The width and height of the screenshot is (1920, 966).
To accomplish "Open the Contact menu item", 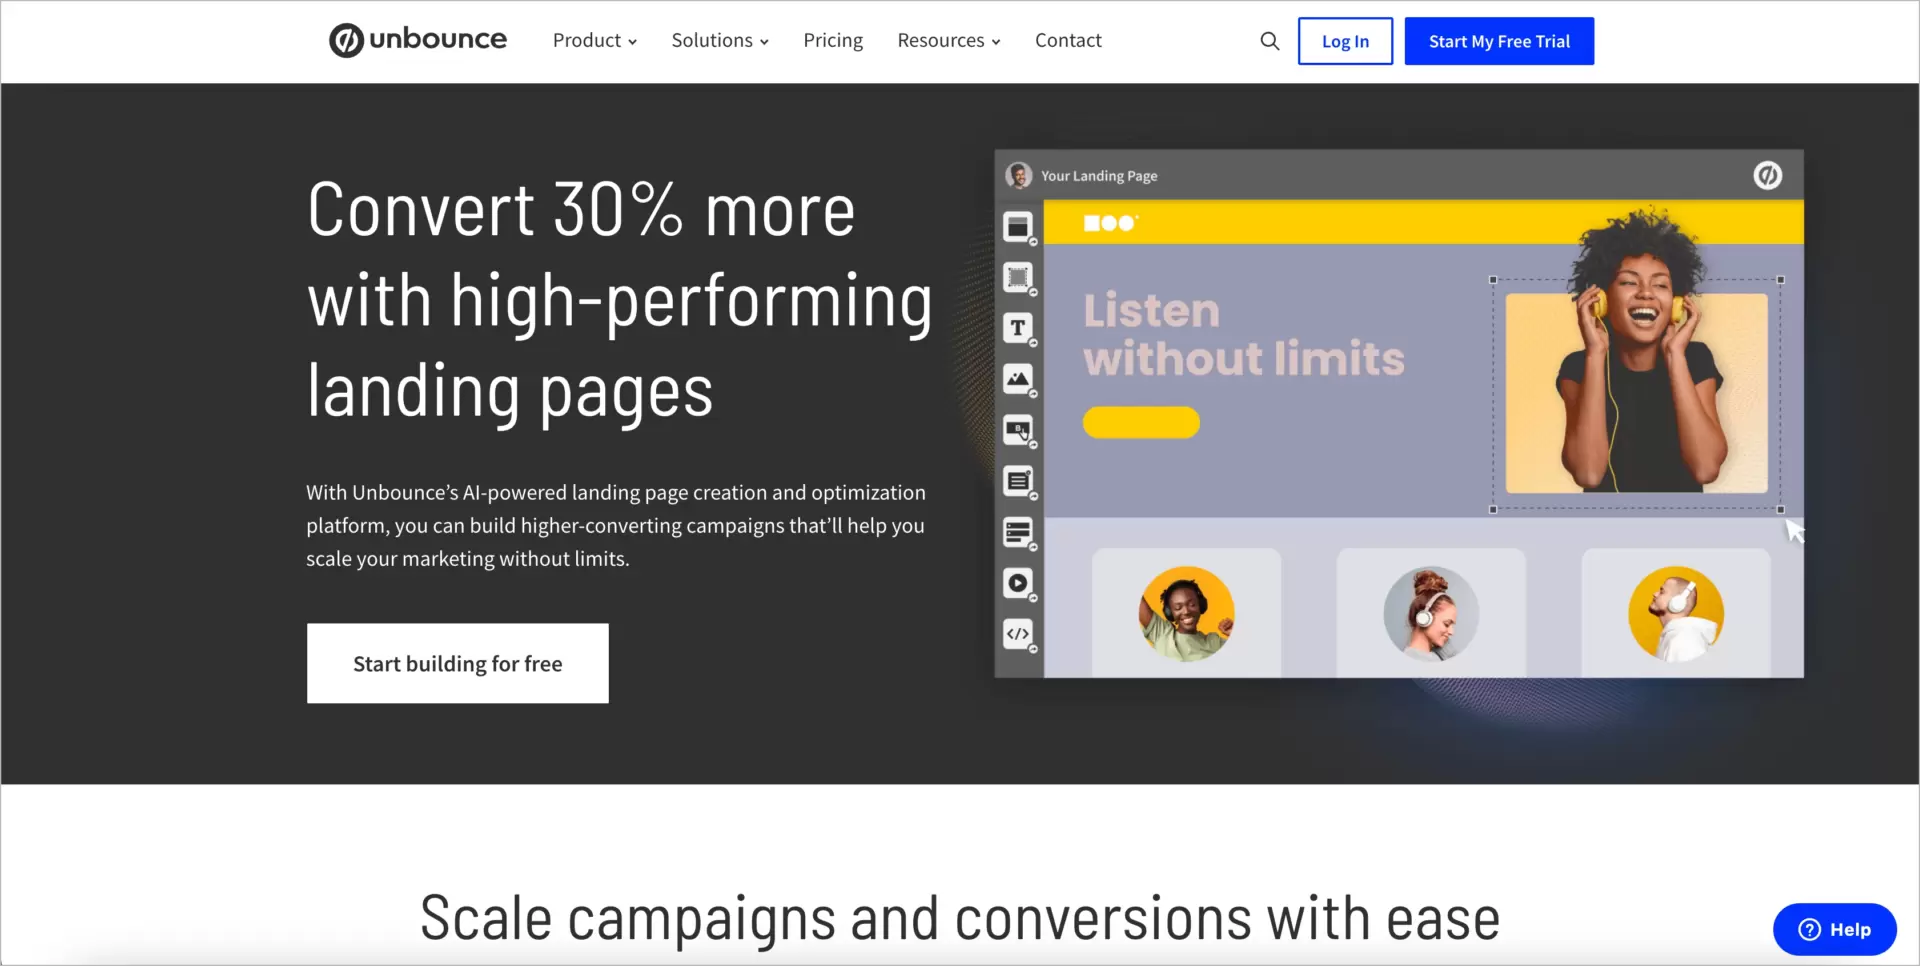I will pos(1067,40).
